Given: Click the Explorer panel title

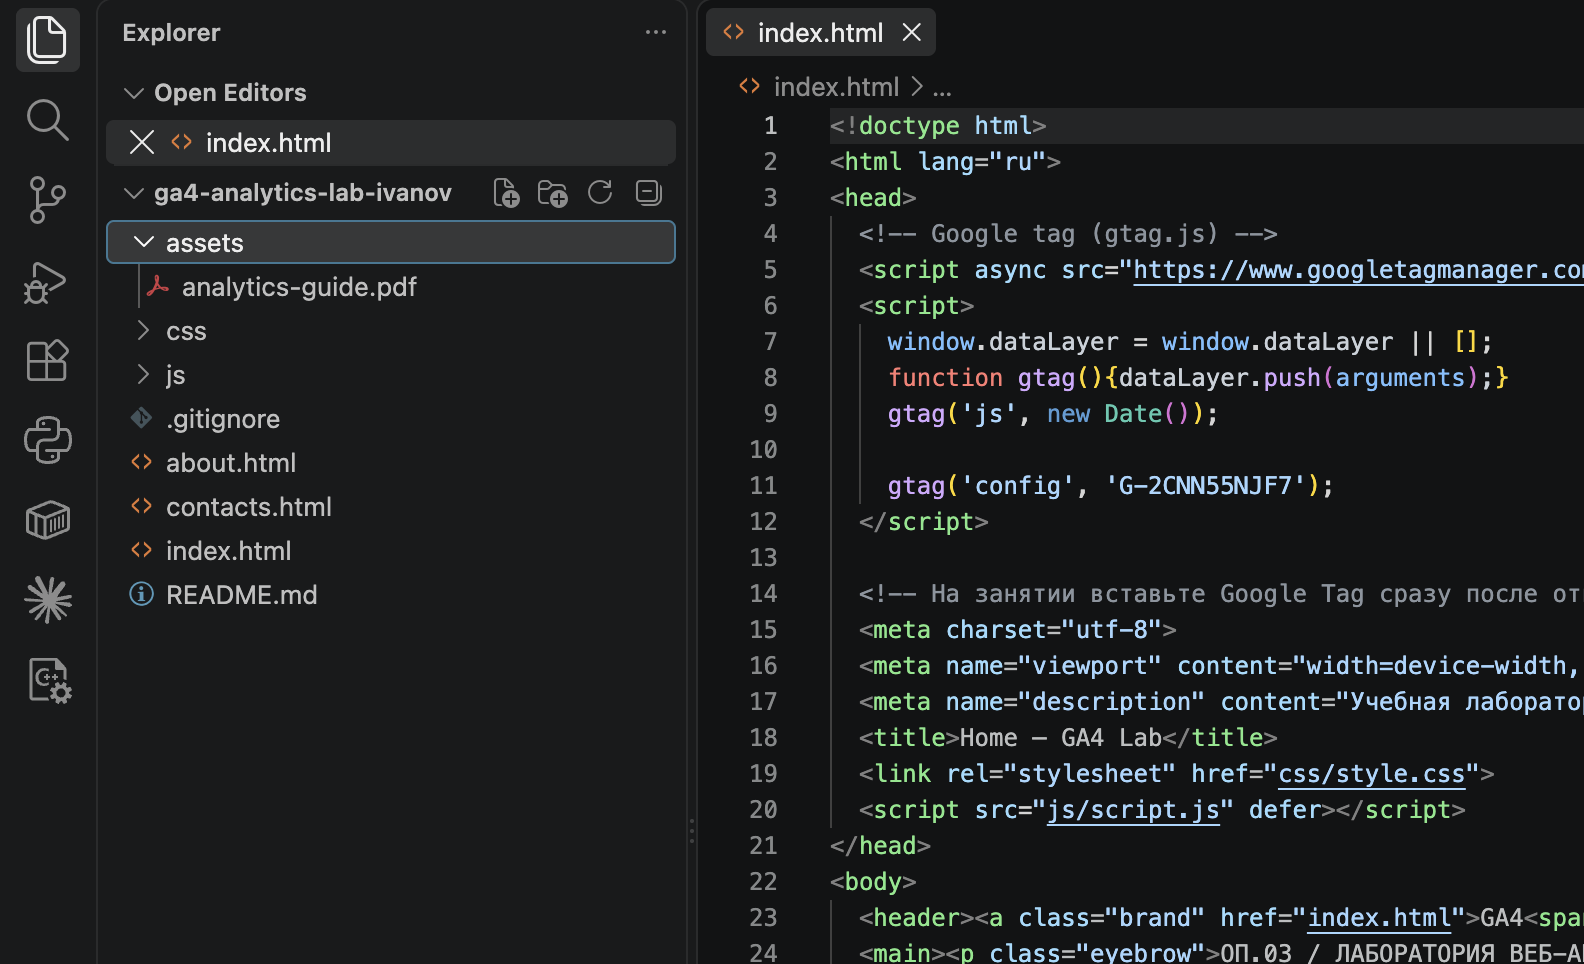Looking at the screenshot, I should [171, 33].
